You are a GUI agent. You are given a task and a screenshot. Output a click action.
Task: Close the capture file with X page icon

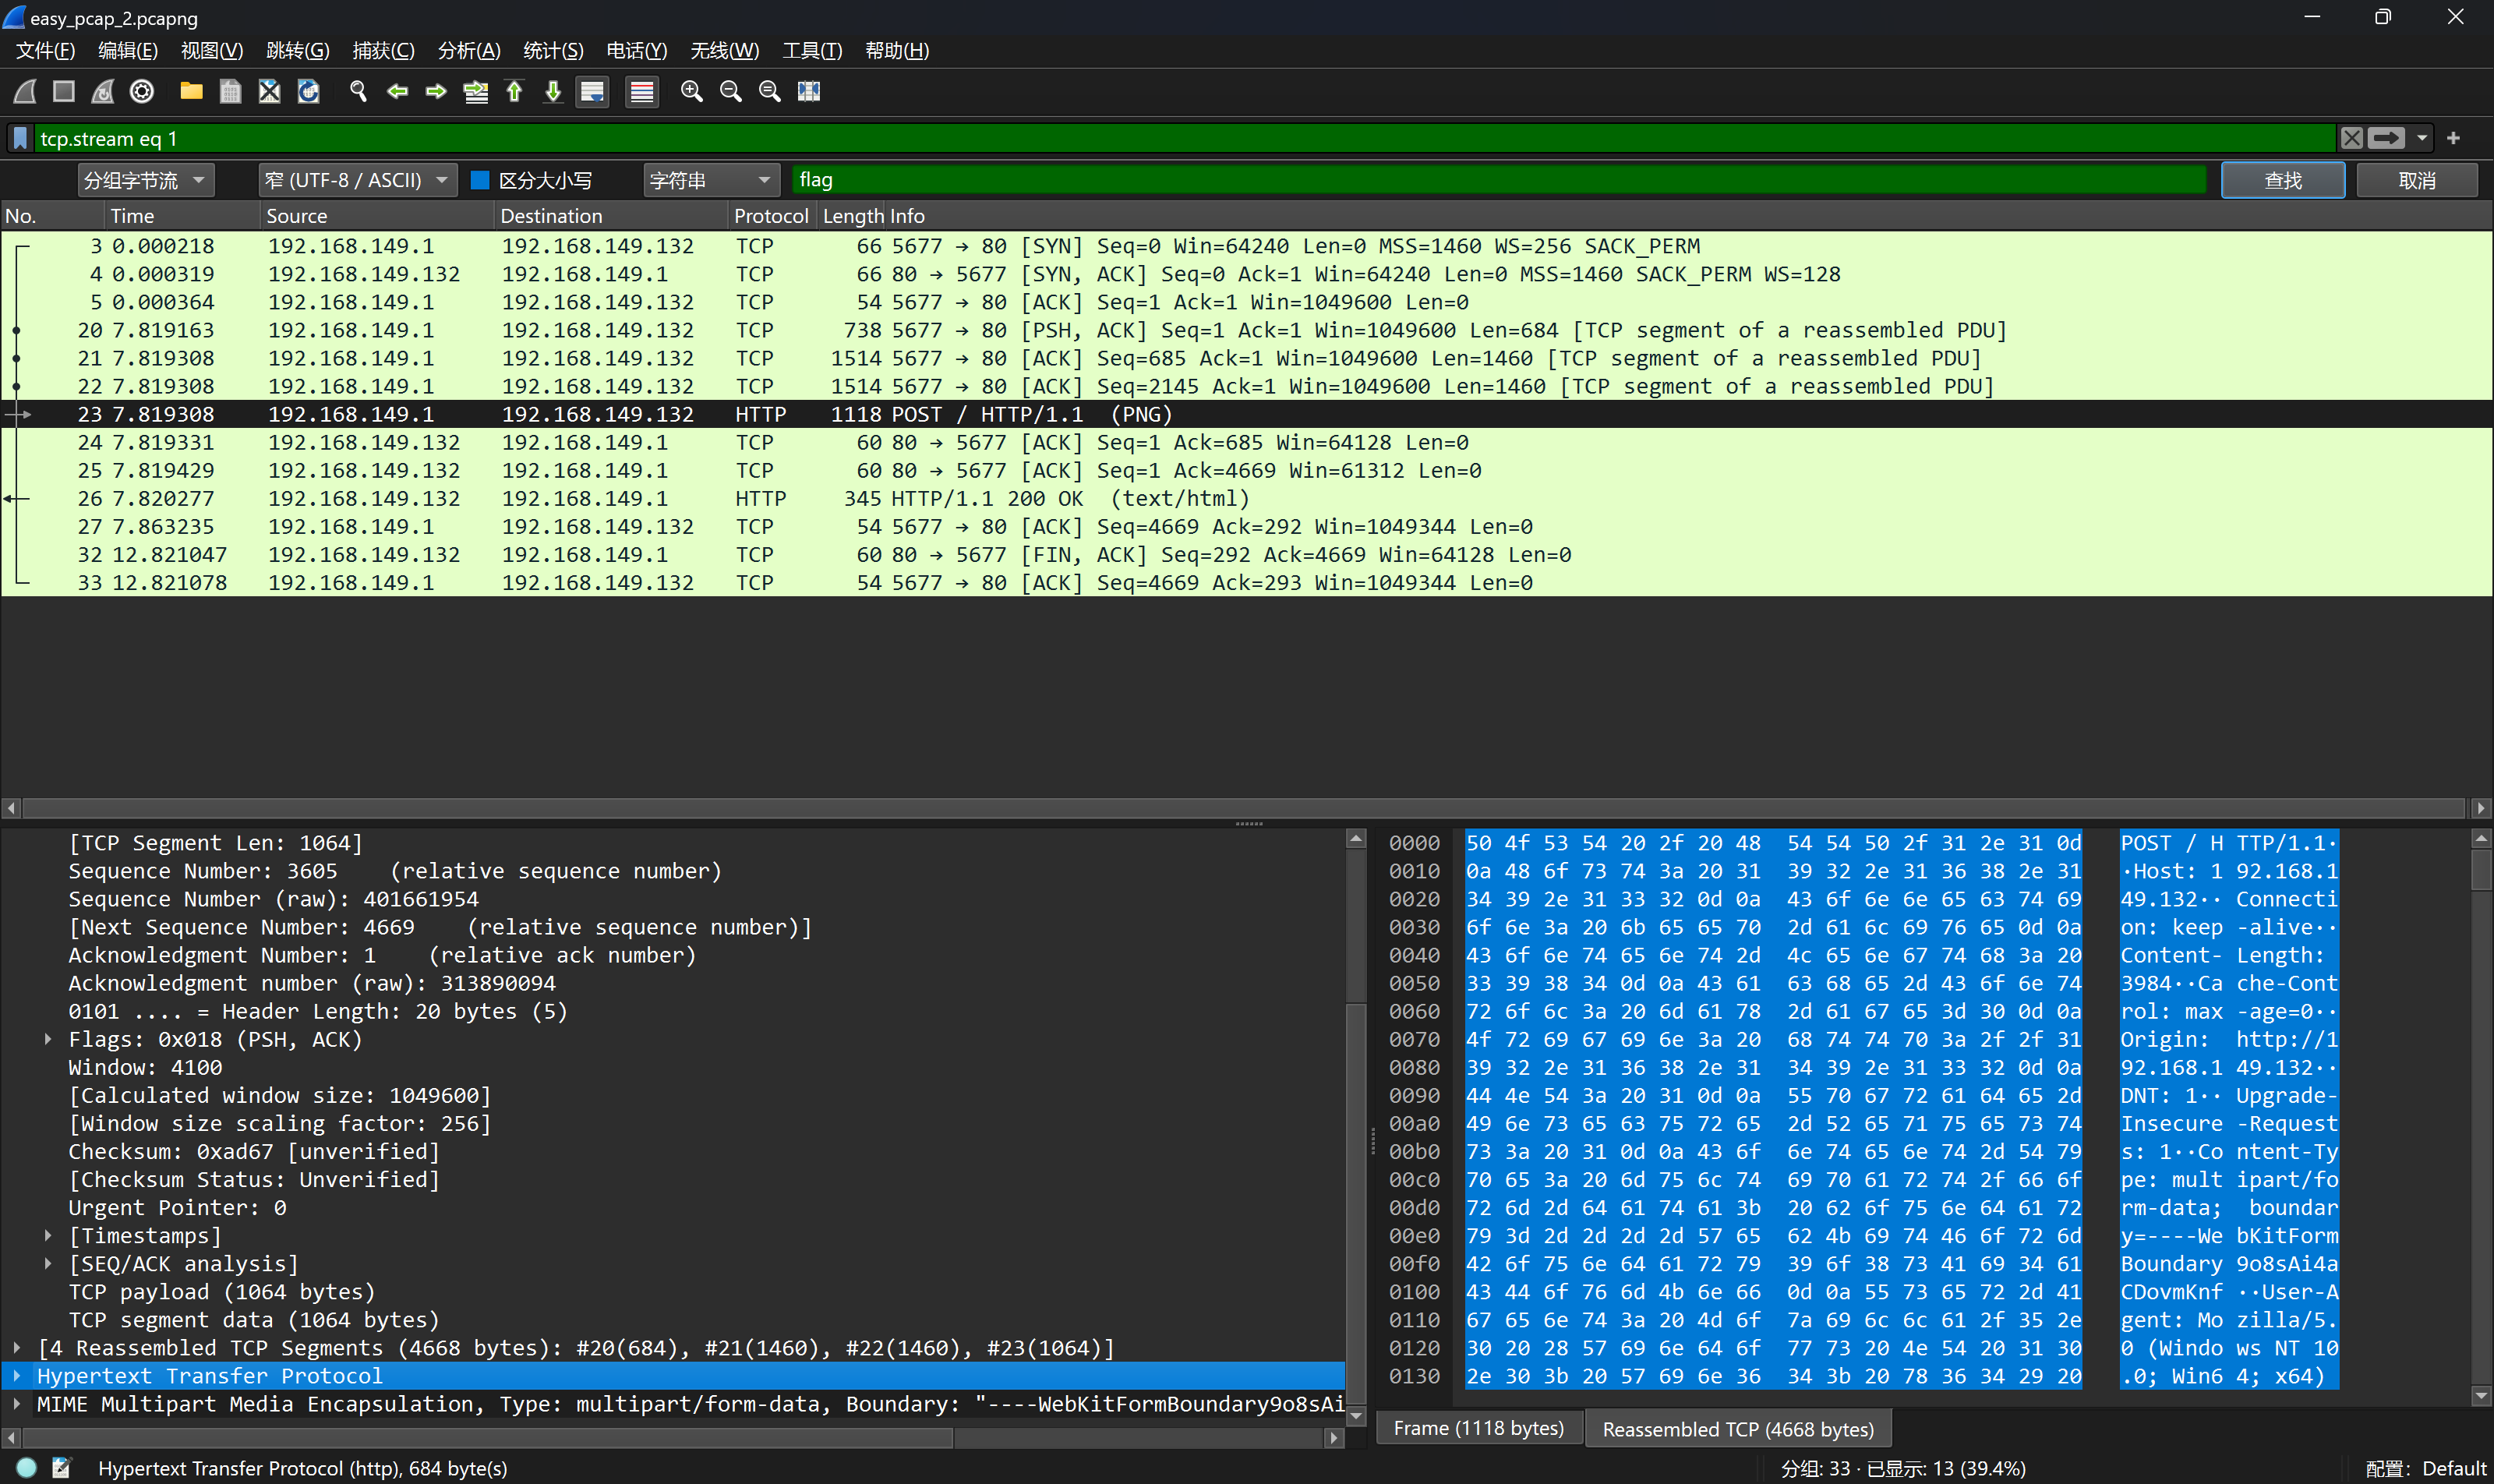click(269, 91)
